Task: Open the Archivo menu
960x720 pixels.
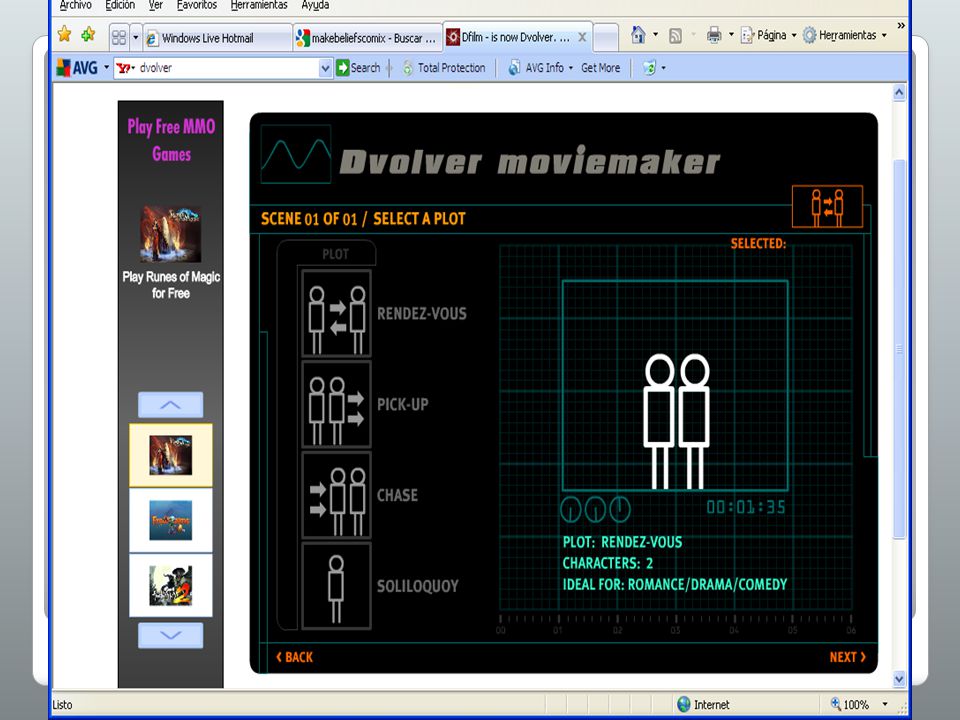Action: [75, 5]
